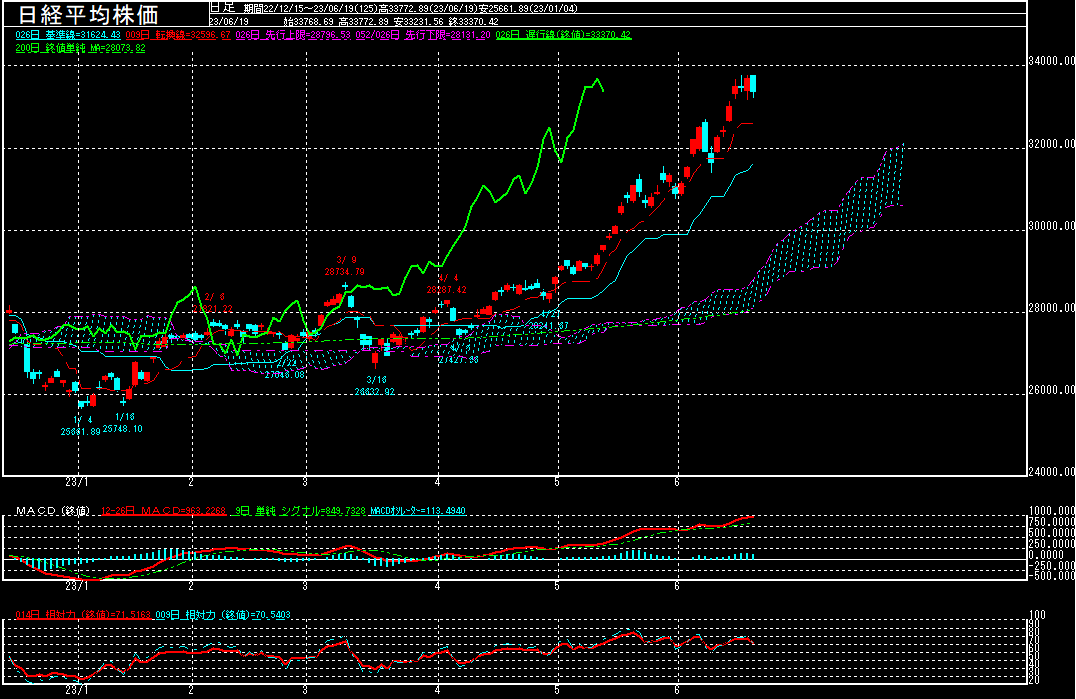Image resolution: width=1076 pixels, height=699 pixels.
Task: Select the 9日 単純 シグナル legend label
Action: click(300, 511)
